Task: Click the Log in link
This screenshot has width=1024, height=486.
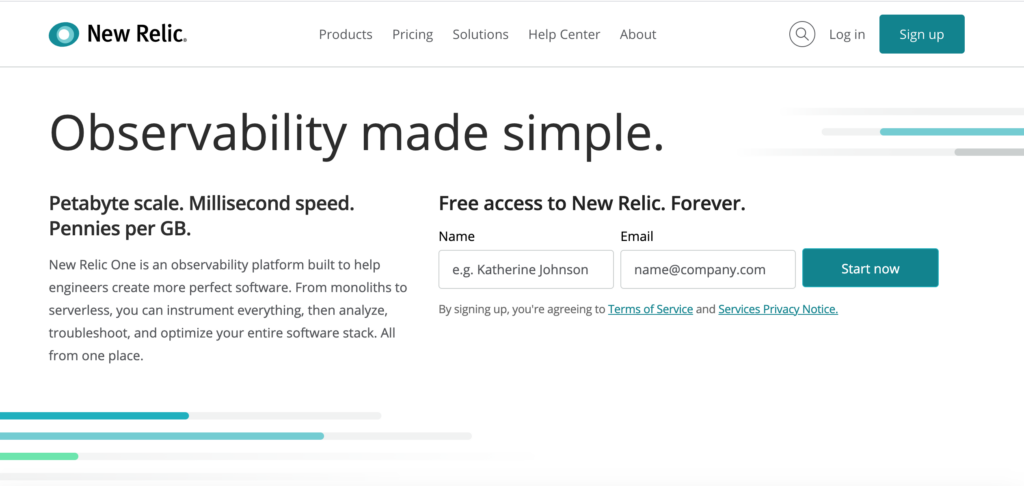Action: click(847, 35)
